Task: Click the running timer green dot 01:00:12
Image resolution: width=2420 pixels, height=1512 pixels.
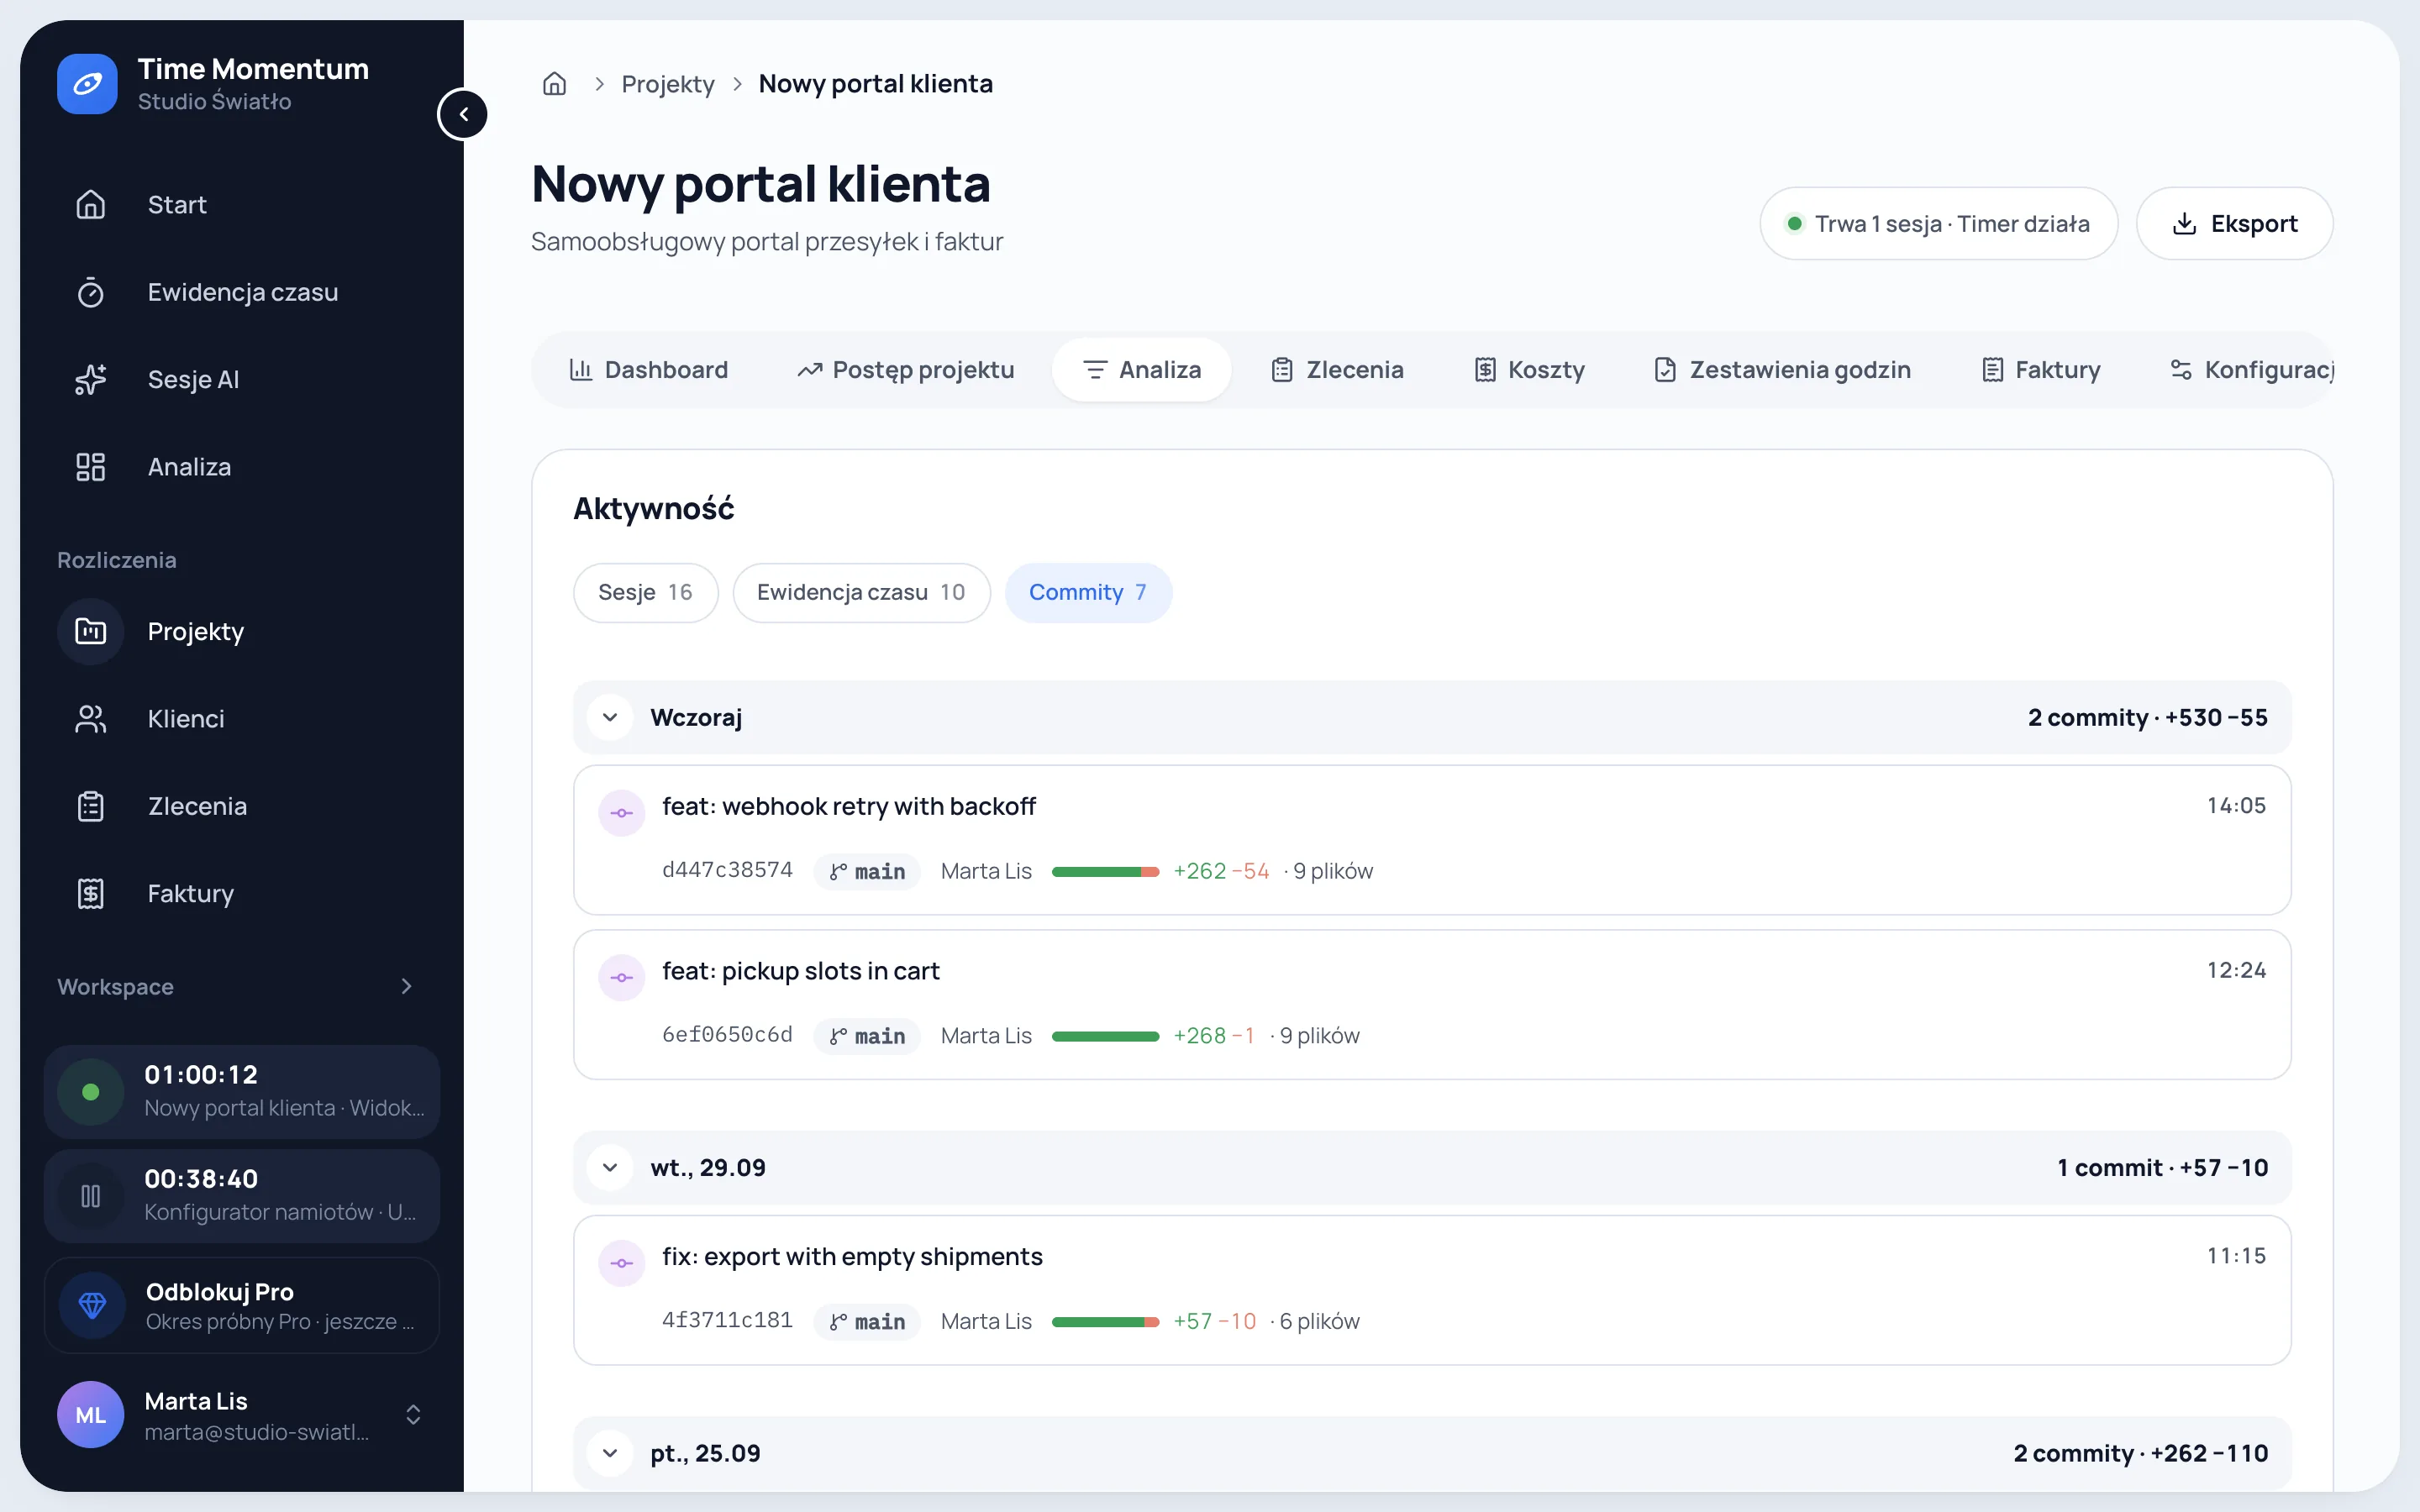Action: pos(91,1092)
